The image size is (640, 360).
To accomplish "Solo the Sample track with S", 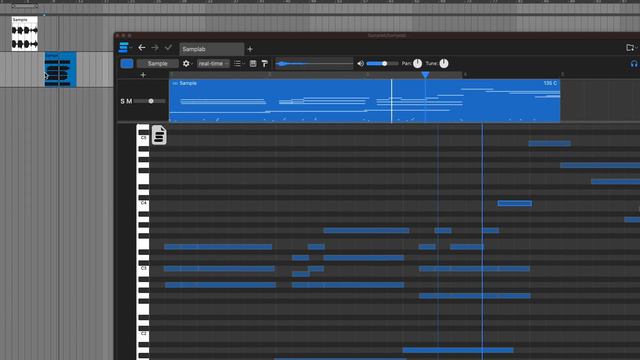I will point(122,101).
